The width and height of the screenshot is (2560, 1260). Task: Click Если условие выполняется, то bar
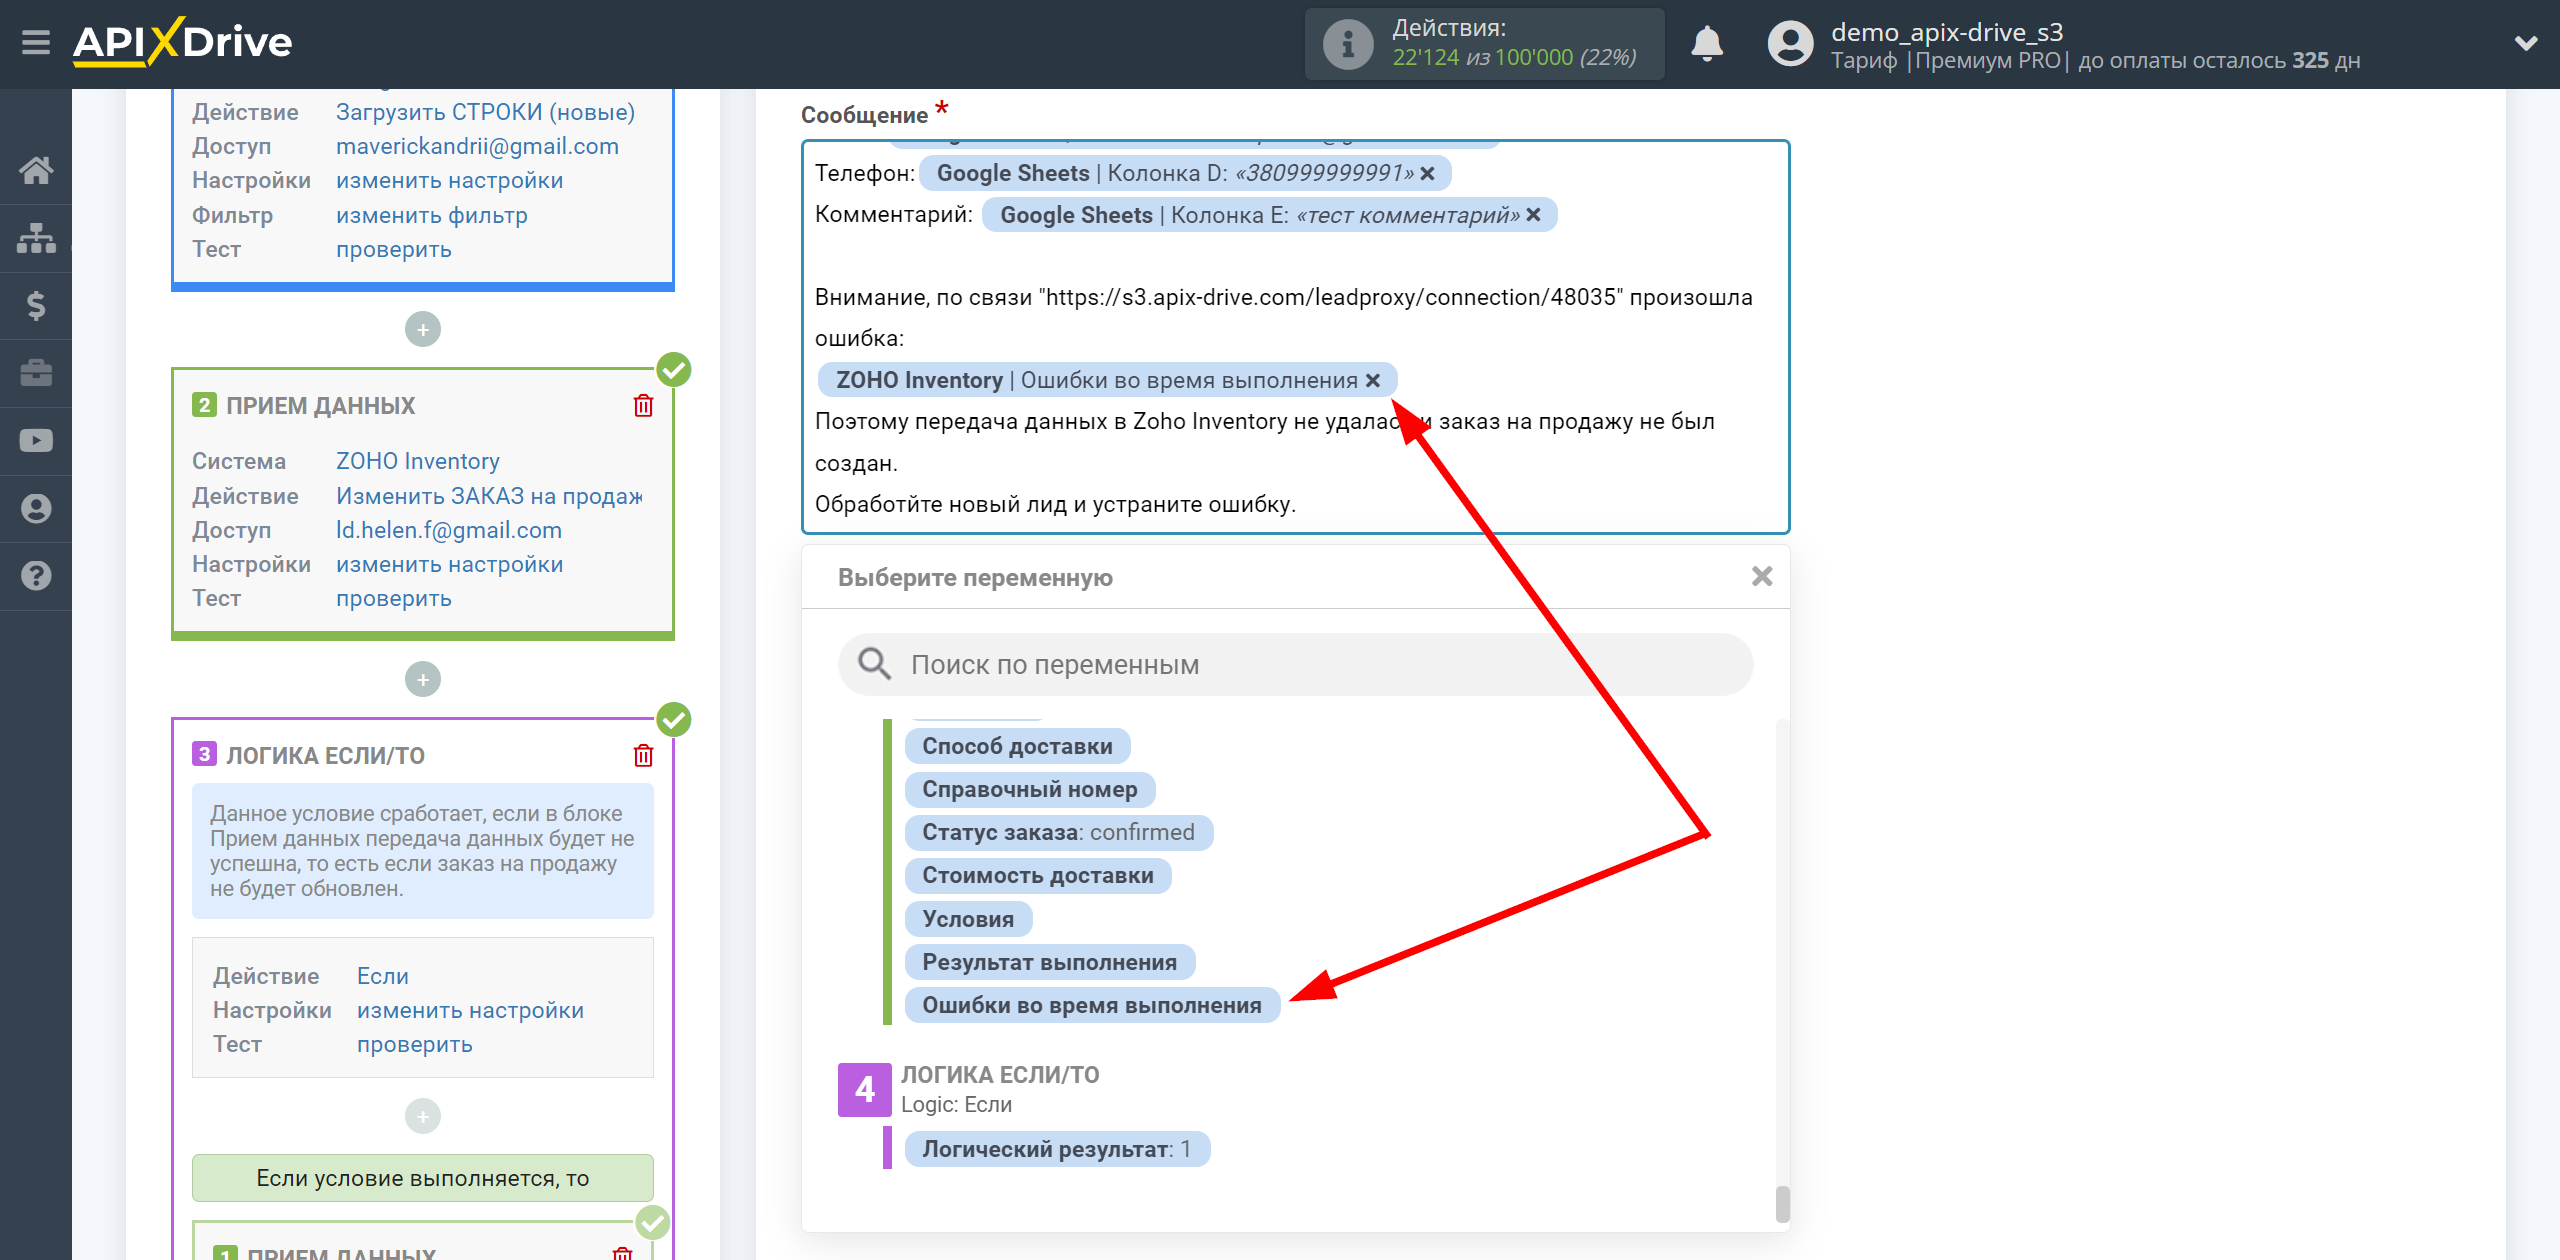[x=423, y=1178]
